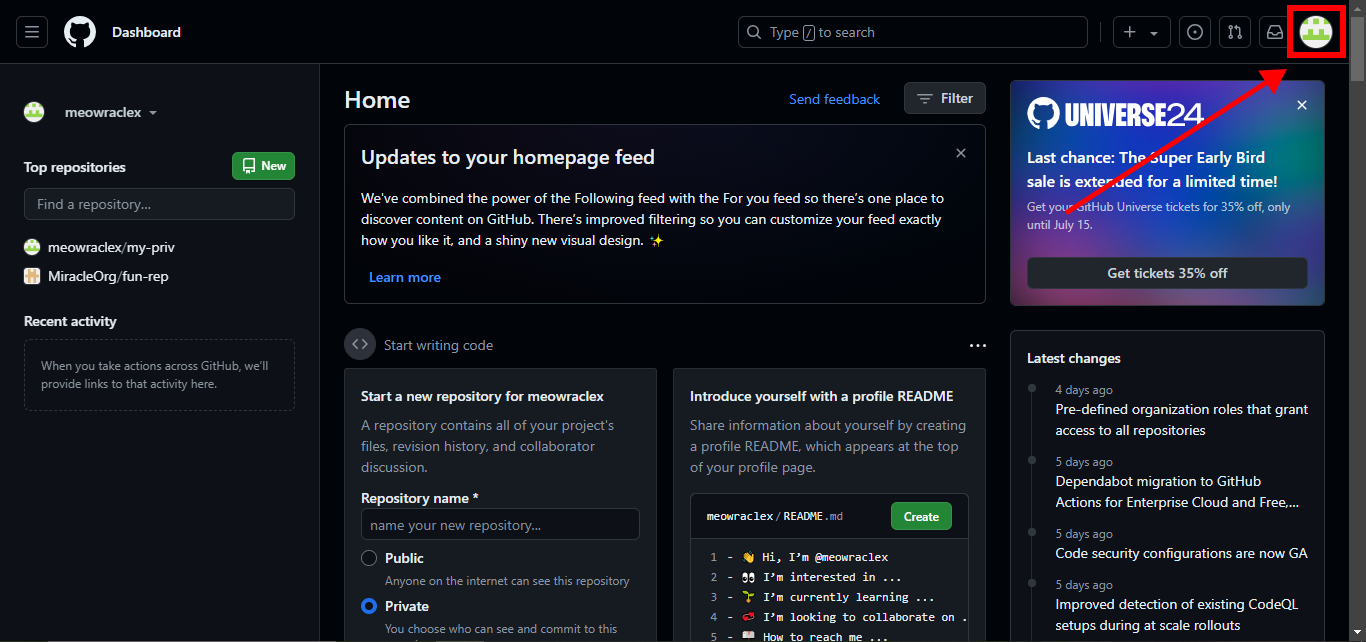1366x642 pixels.
Task: Open the three-dot menu beside Start writing code
Action: click(x=977, y=345)
